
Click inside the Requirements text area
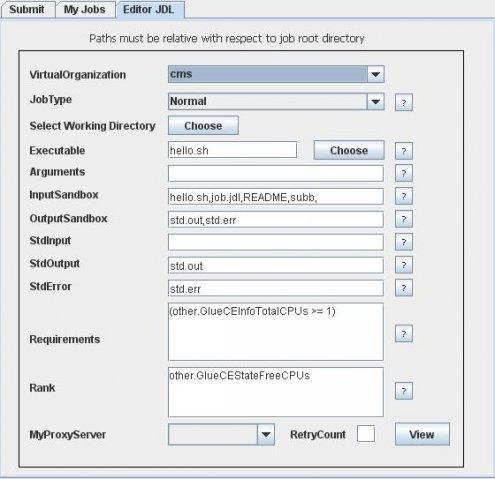[x=276, y=332]
